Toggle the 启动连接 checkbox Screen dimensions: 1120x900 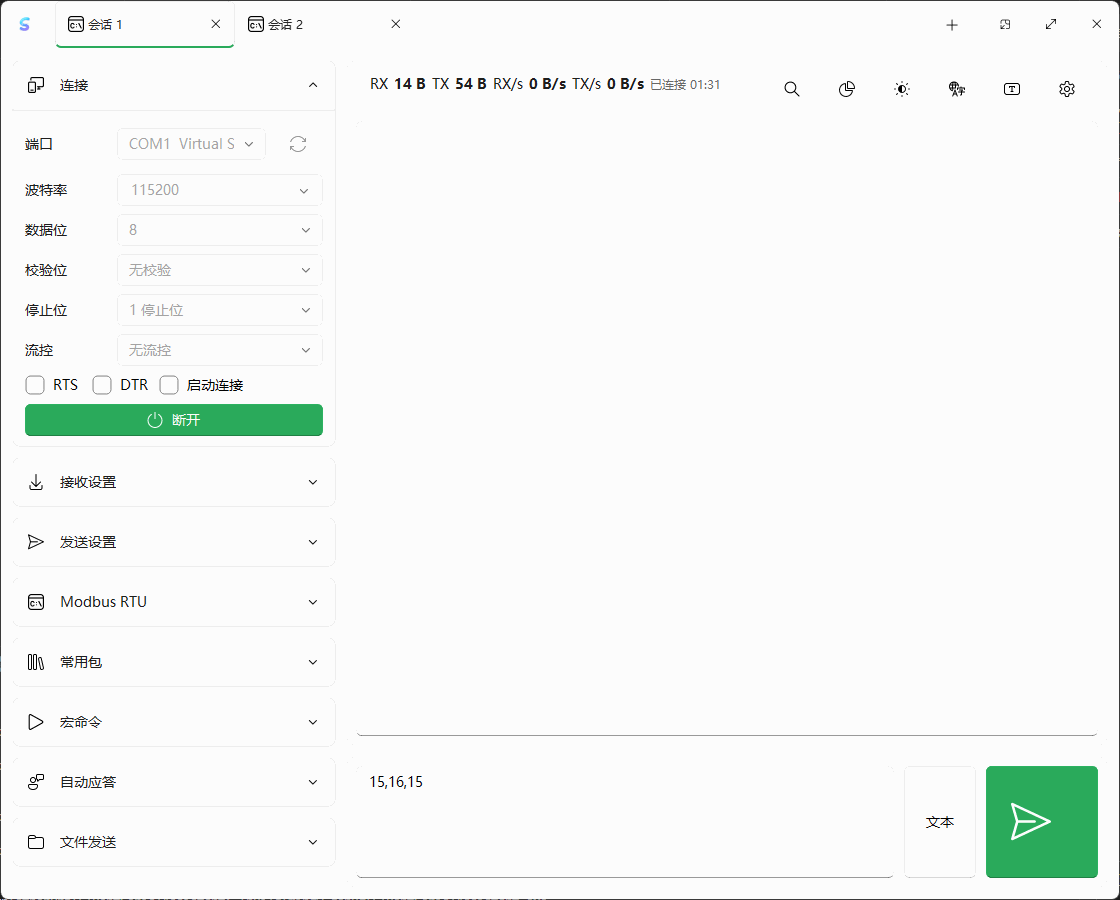pyautogui.click(x=169, y=385)
